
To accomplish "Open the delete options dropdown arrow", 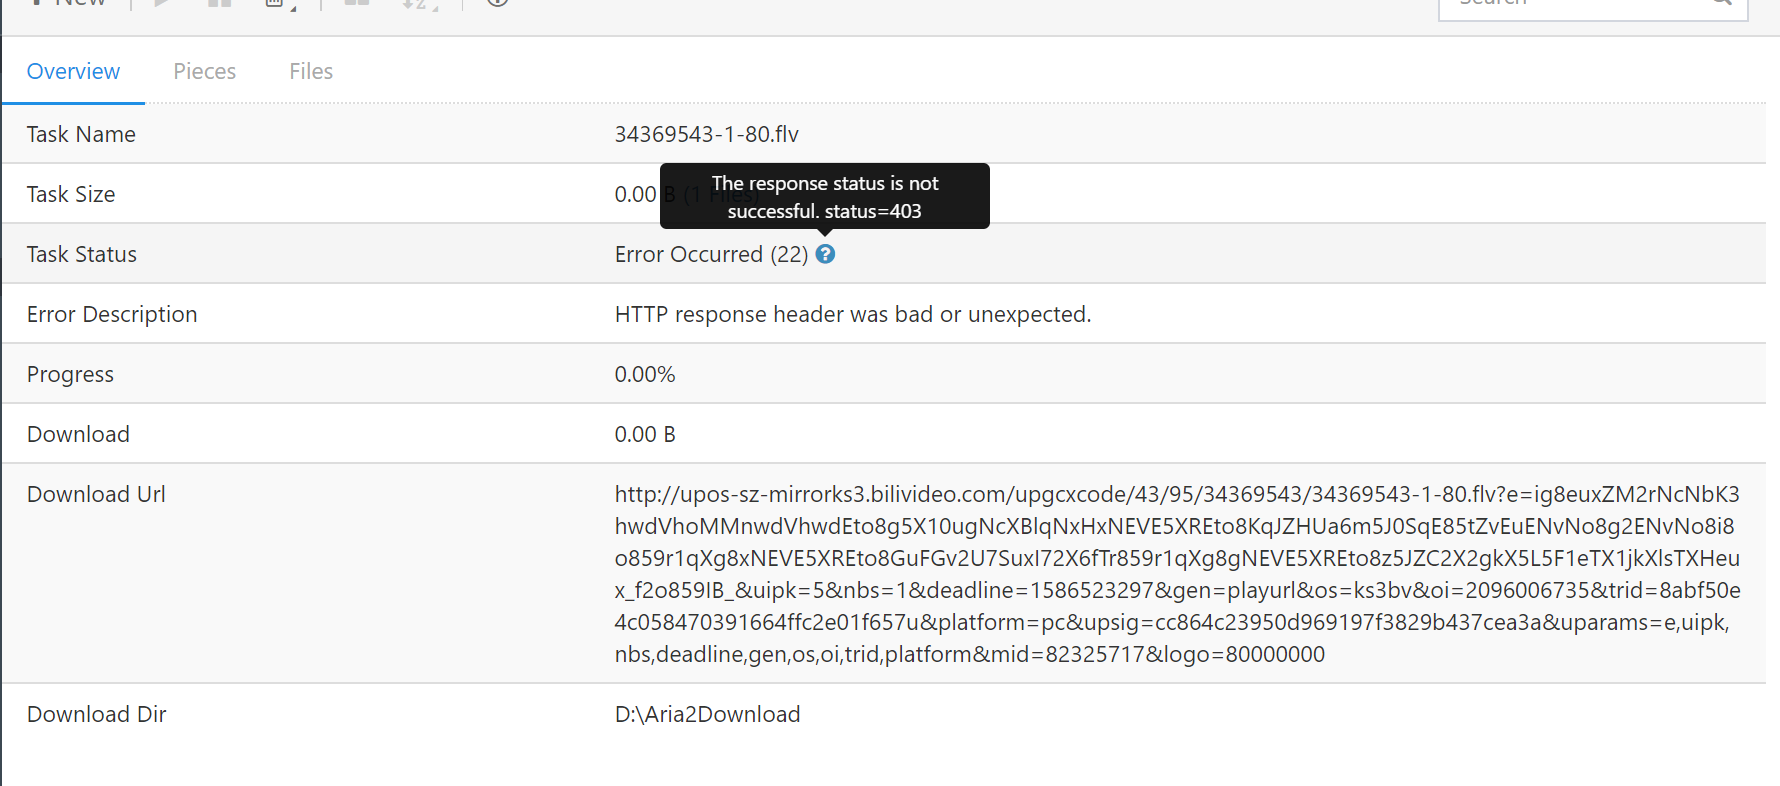I will point(293,10).
